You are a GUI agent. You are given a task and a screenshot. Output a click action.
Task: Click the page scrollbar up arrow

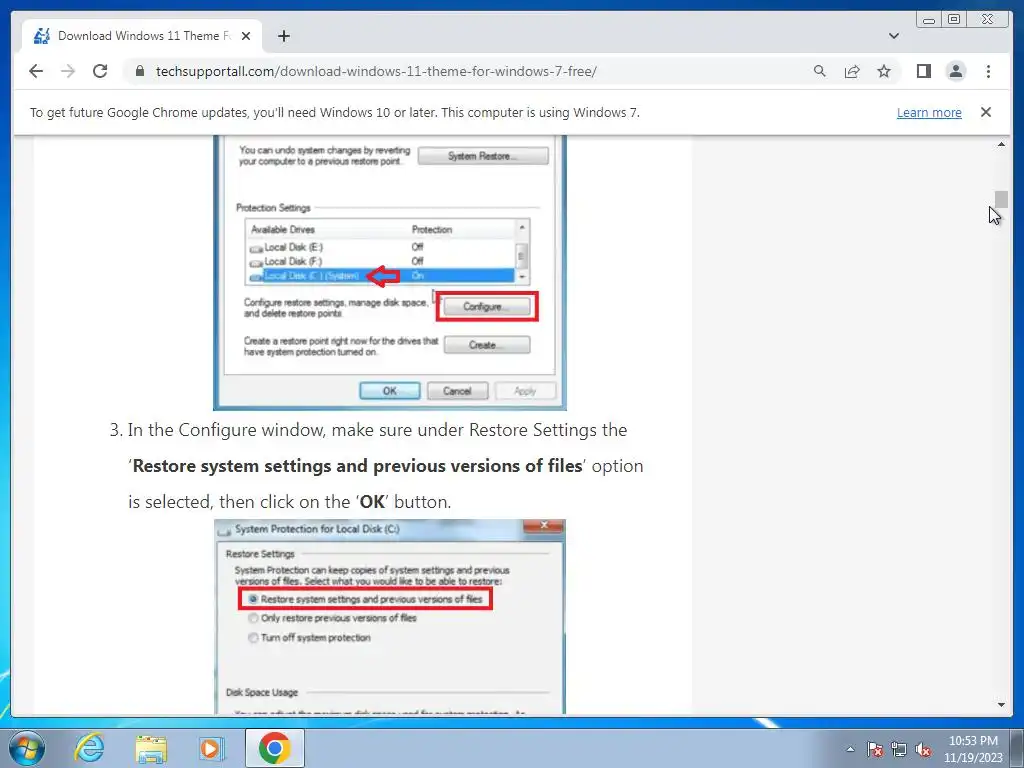click(x=1001, y=144)
